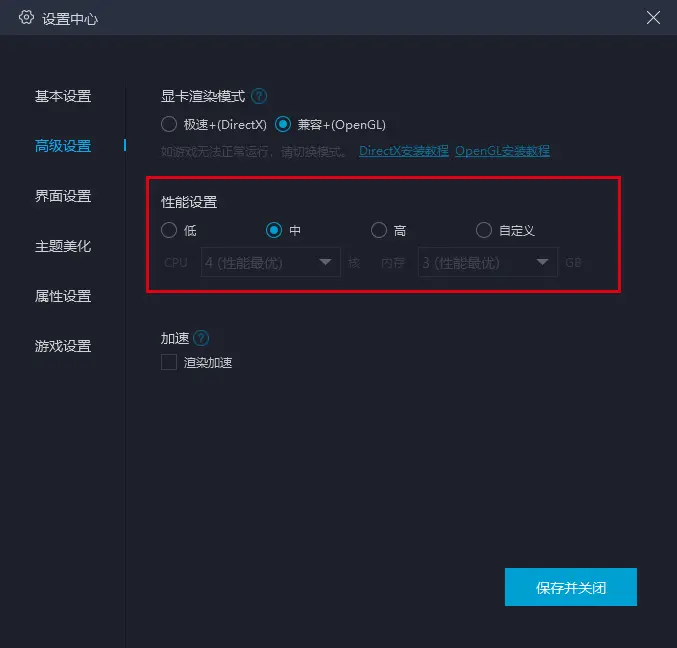Screen dimensions: 677x648
Task: Click the 性能设置 heading text
Action: pyautogui.click(x=189, y=202)
